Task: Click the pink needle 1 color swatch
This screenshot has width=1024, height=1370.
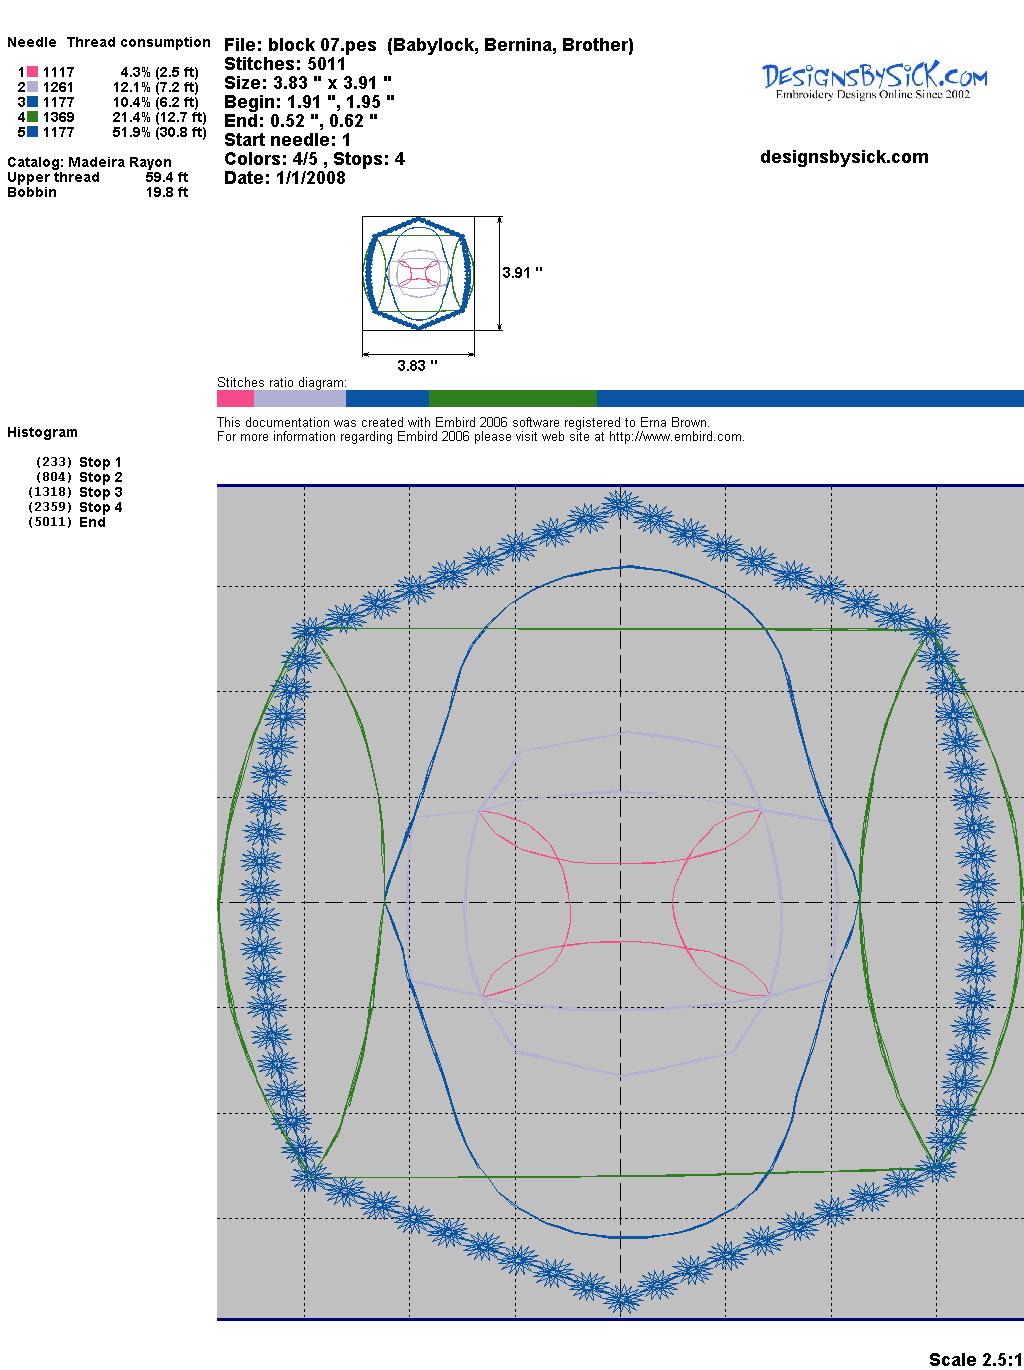Action: coord(33,72)
